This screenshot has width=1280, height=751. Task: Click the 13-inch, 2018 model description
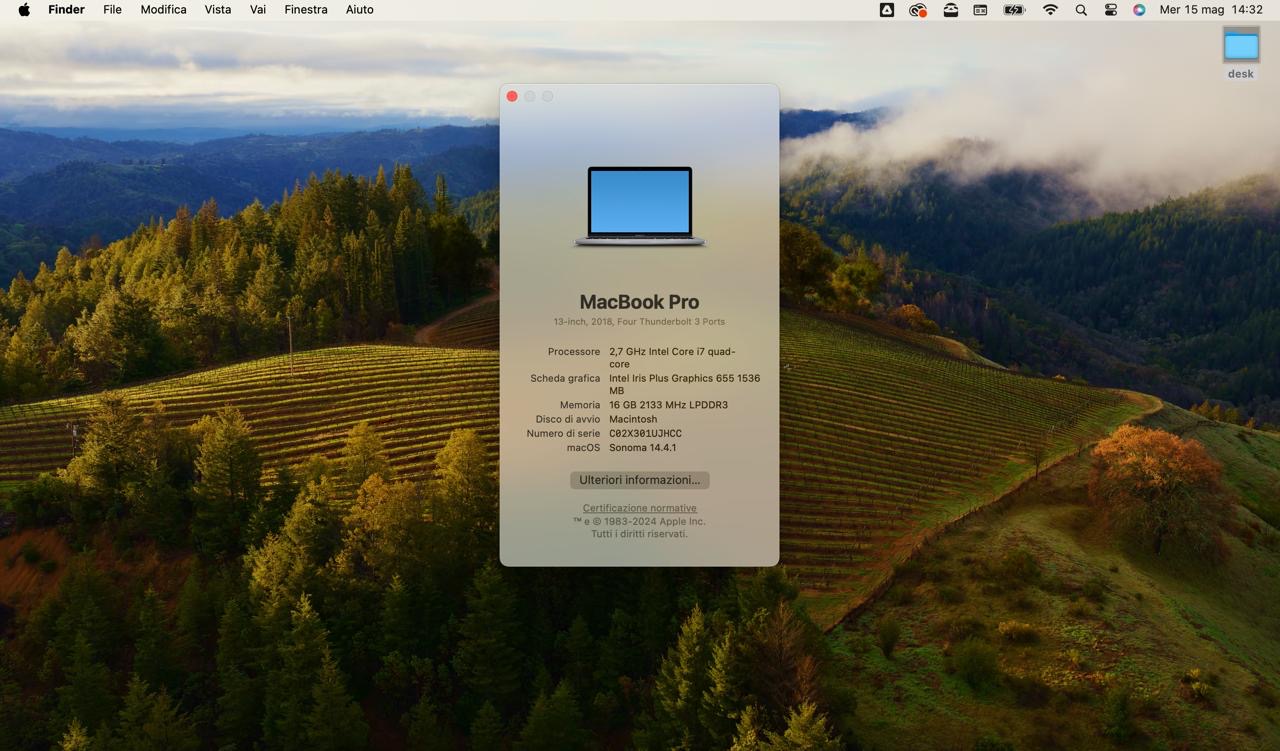pos(640,322)
